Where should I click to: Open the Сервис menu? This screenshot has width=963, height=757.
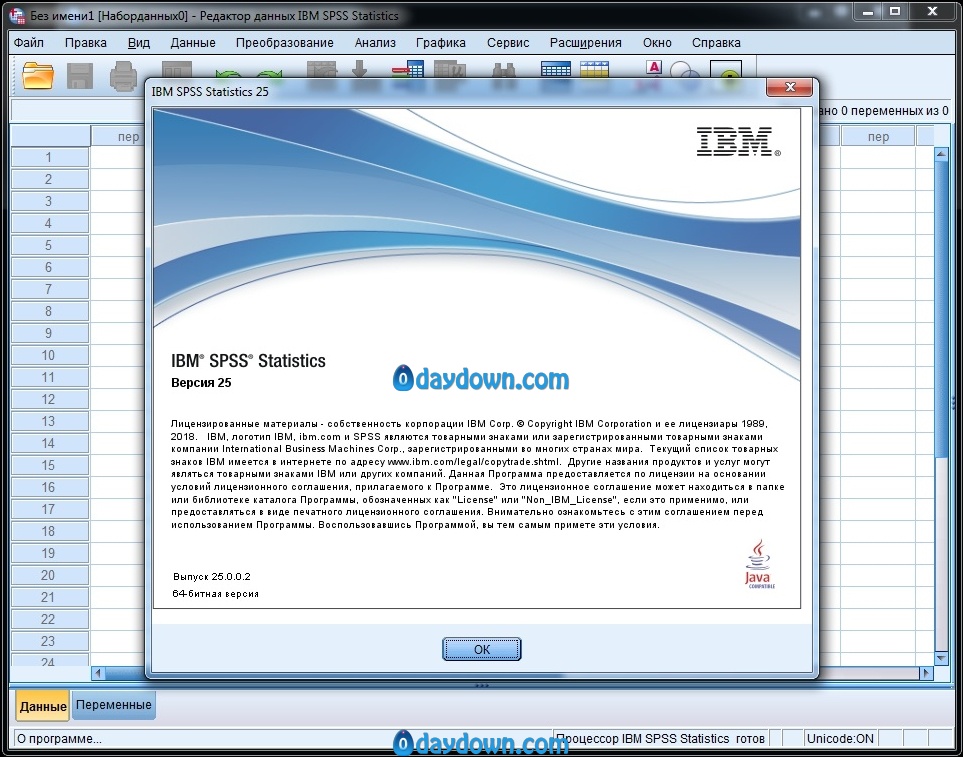pyautogui.click(x=508, y=42)
